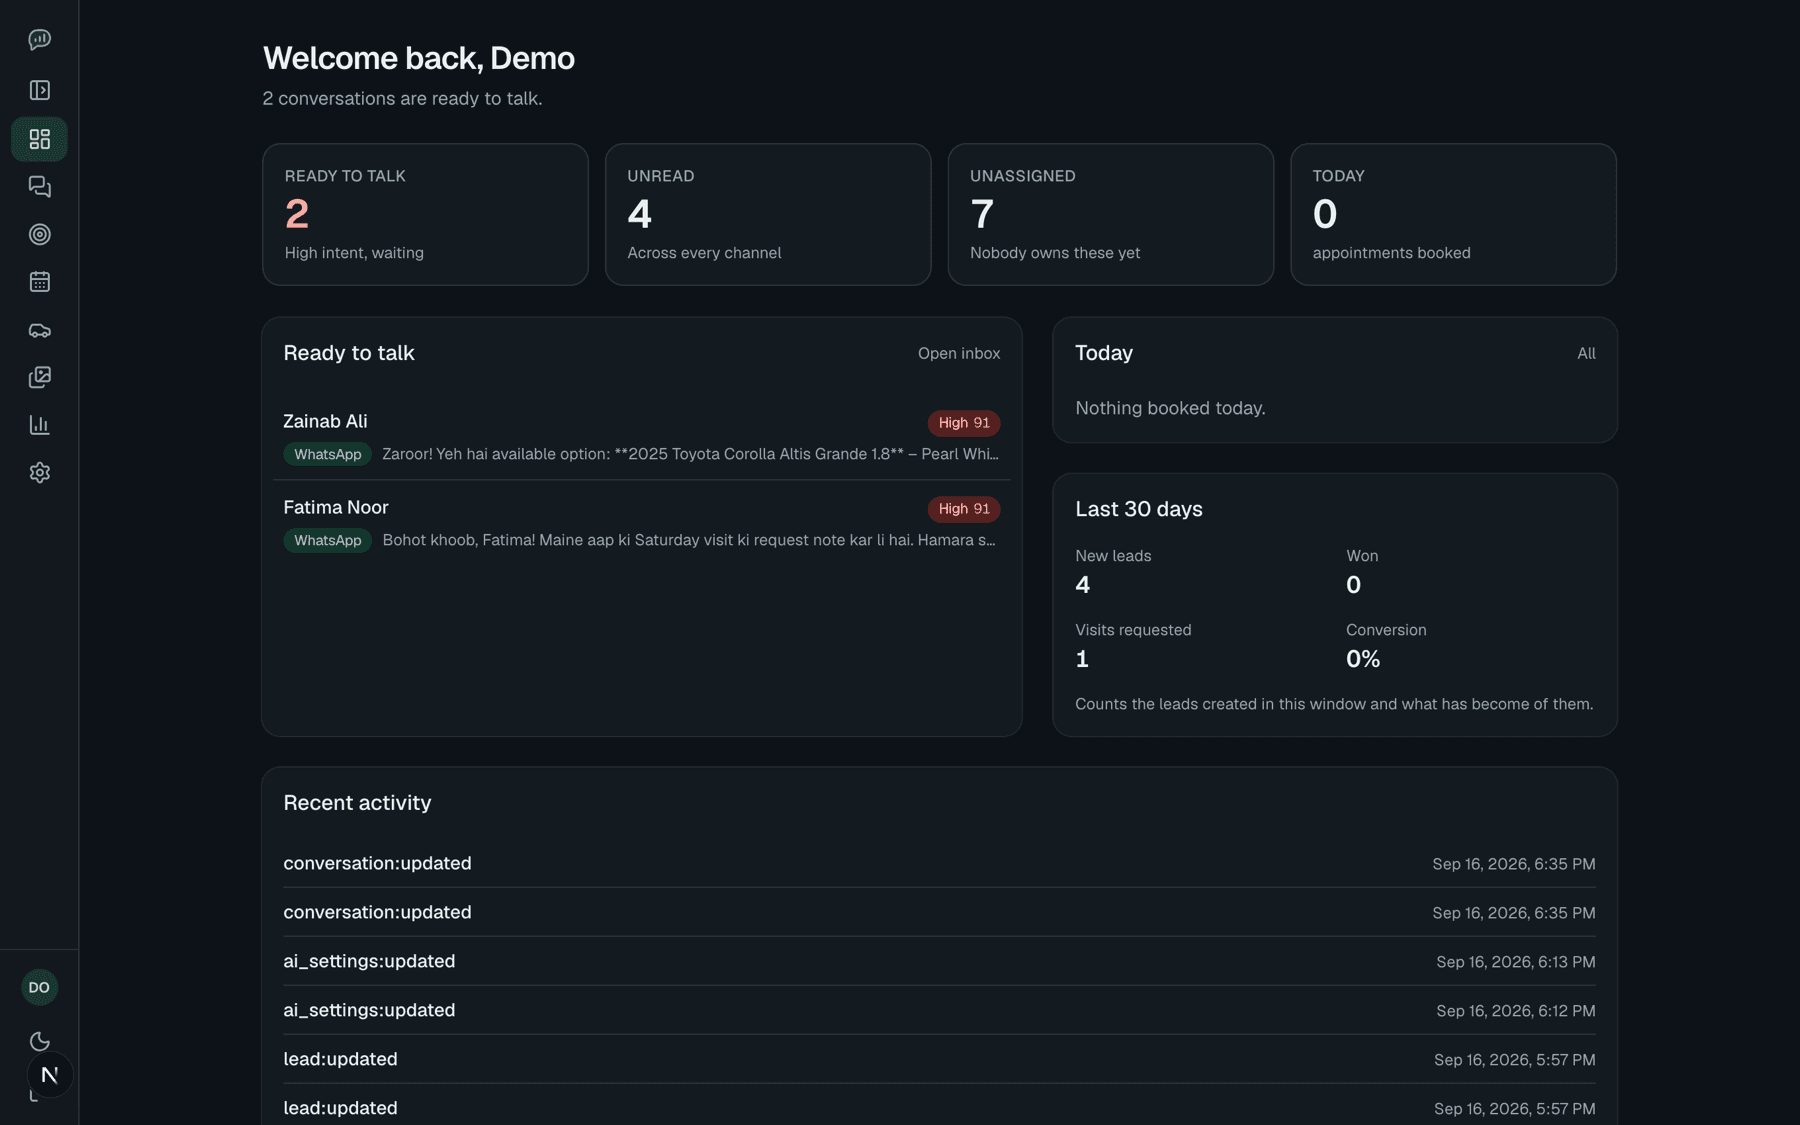Screen dimensions: 1800x1125
Task: Click Fatima Noor's Saturday visit message preview
Action: coord(689,540)
